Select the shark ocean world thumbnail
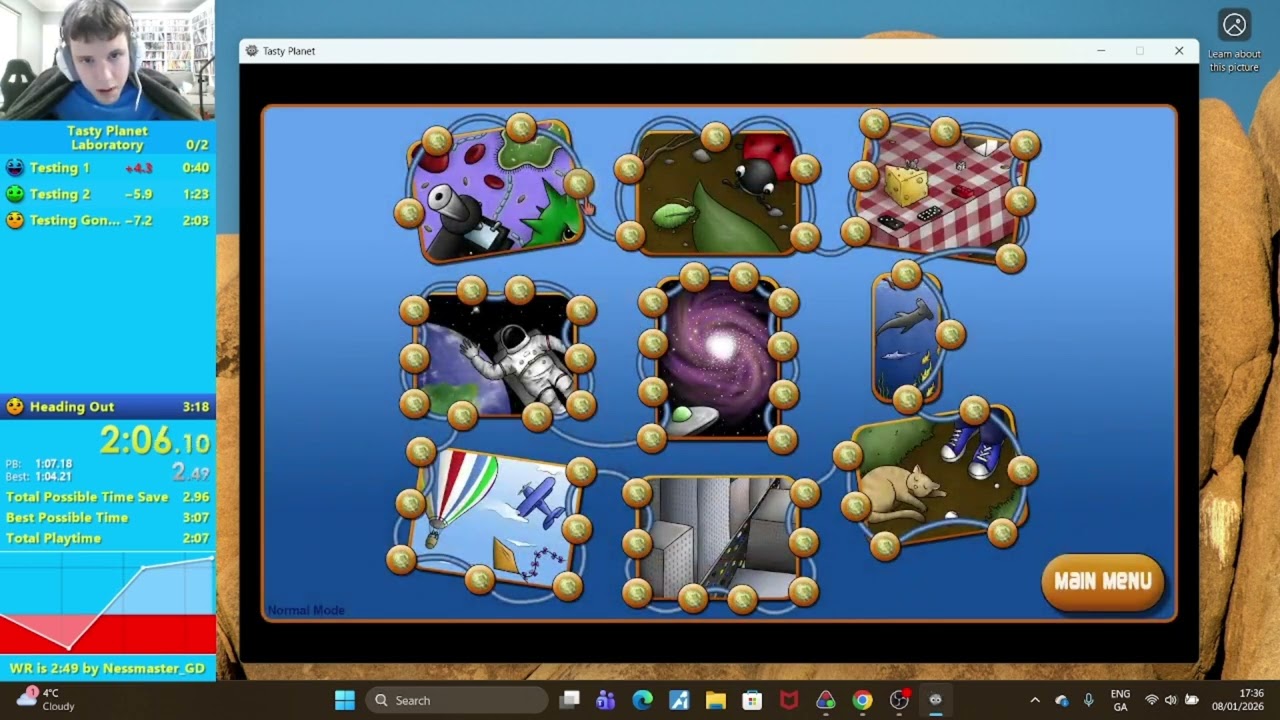Screen dimensions: 1280x720 (x=908, y=337)
